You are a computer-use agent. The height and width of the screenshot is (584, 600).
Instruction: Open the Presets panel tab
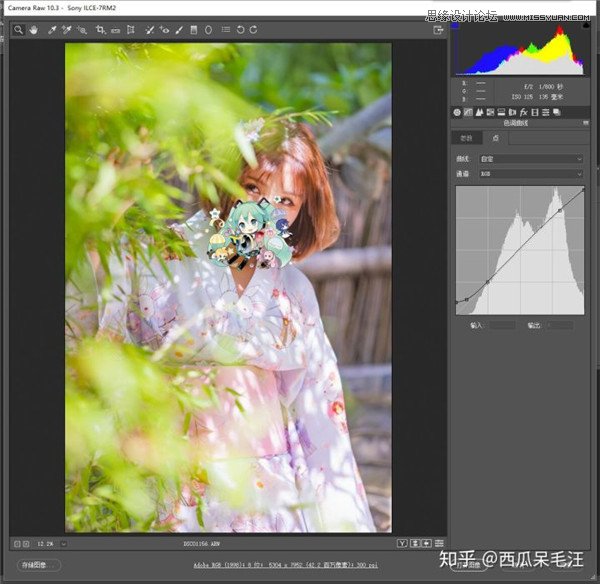pos(546,112)
